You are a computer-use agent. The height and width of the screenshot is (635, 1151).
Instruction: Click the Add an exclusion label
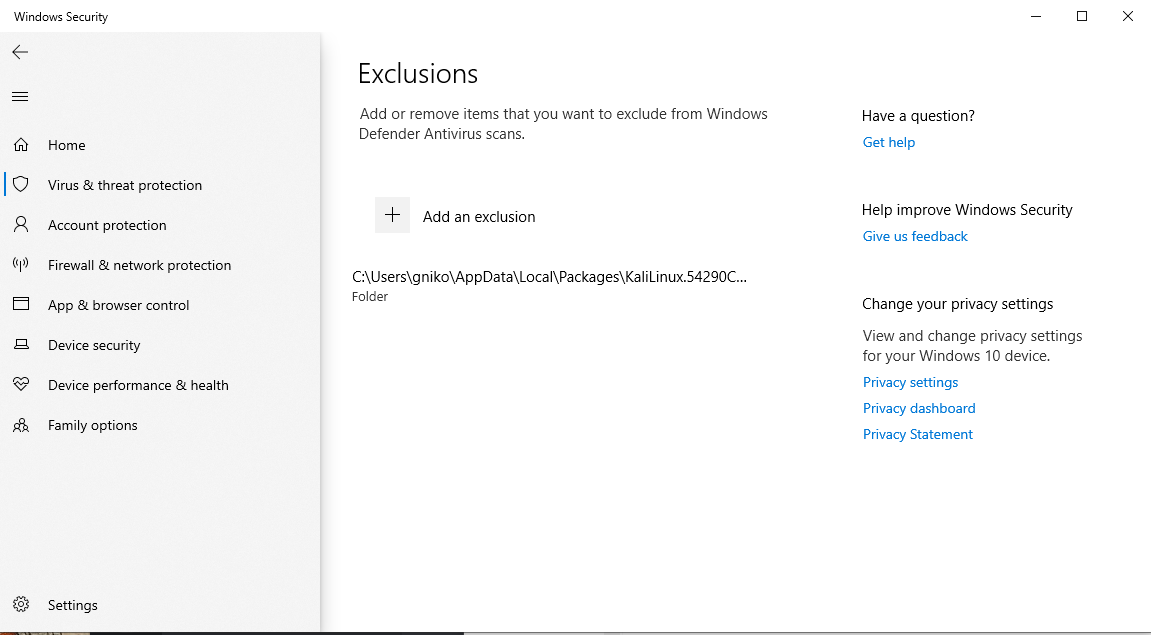479,217
